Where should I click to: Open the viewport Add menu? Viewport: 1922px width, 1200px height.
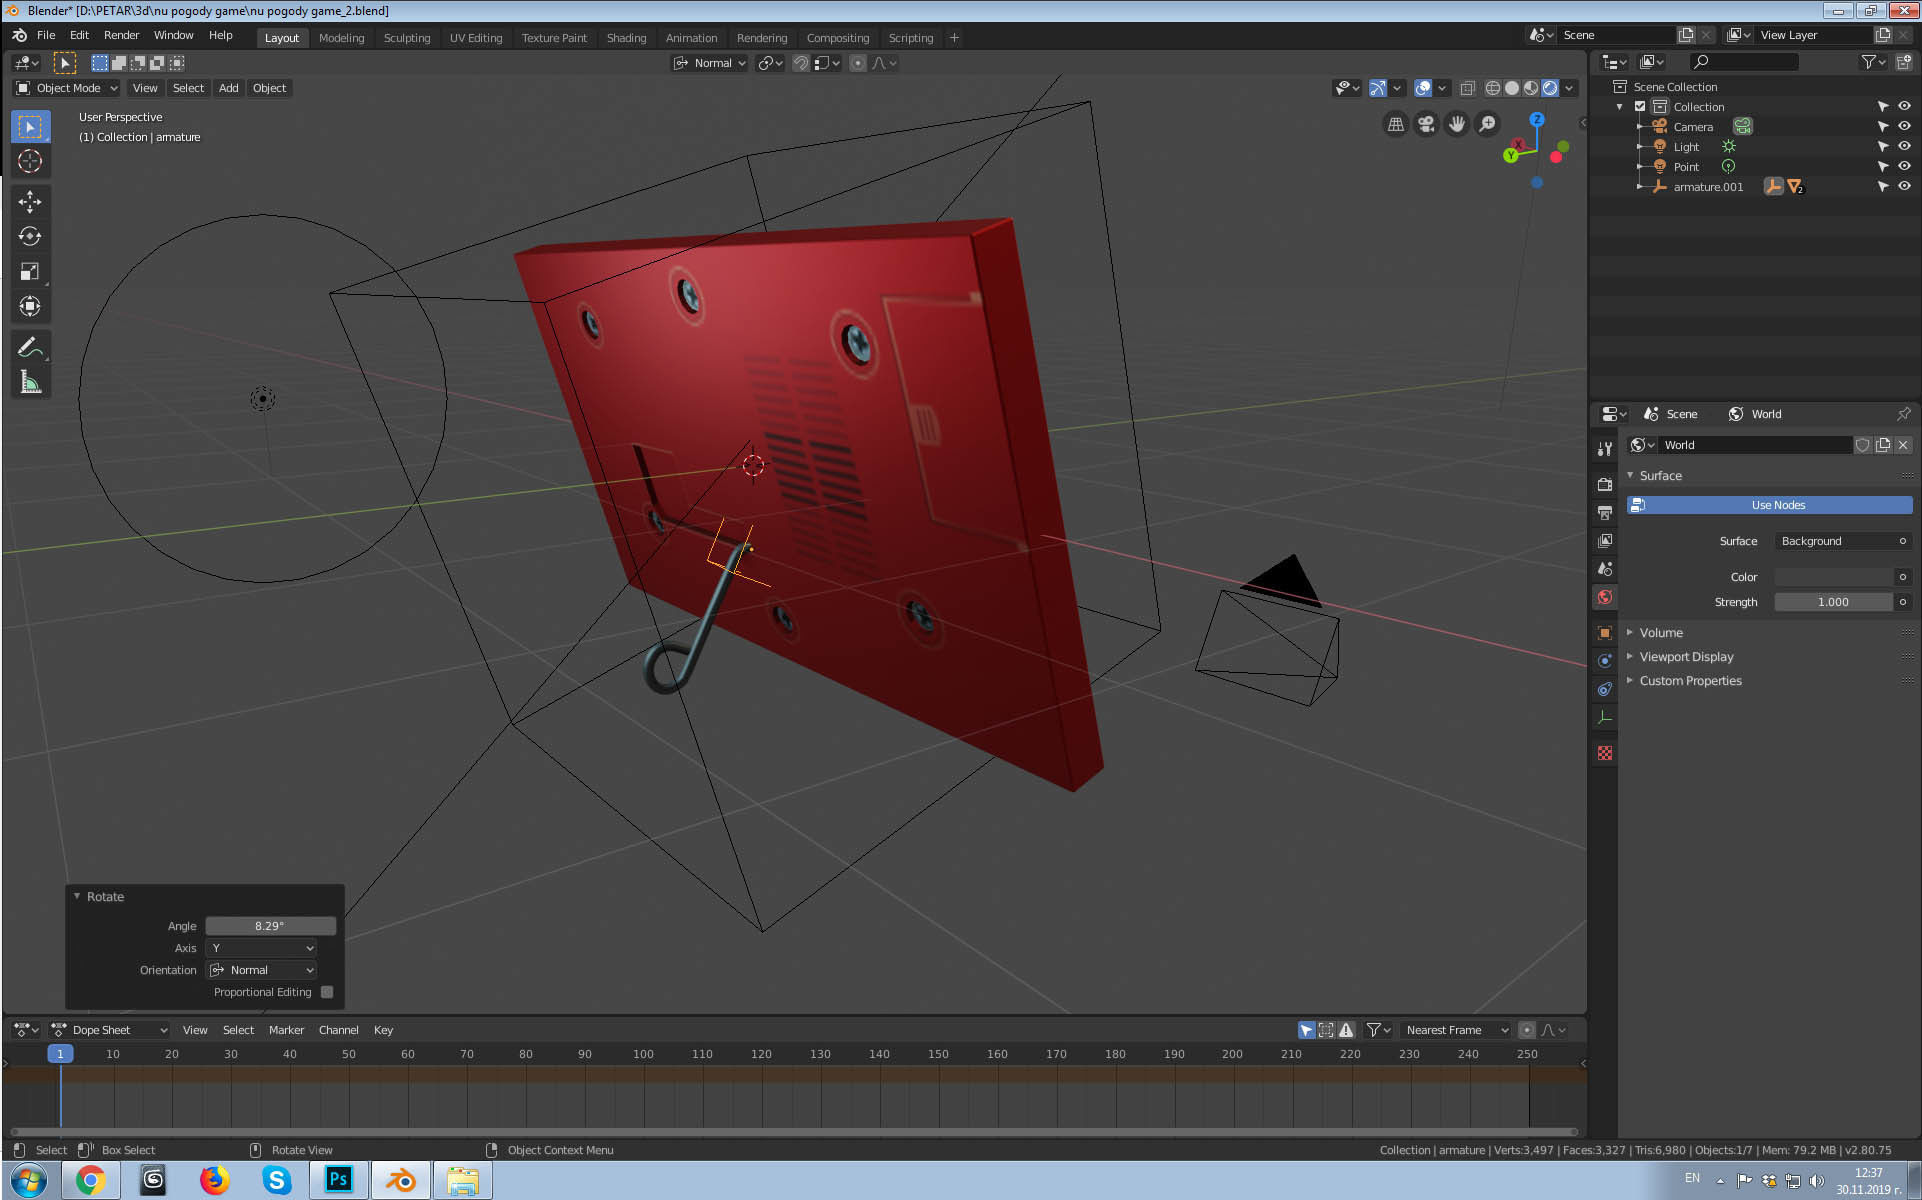click(228, 88)
